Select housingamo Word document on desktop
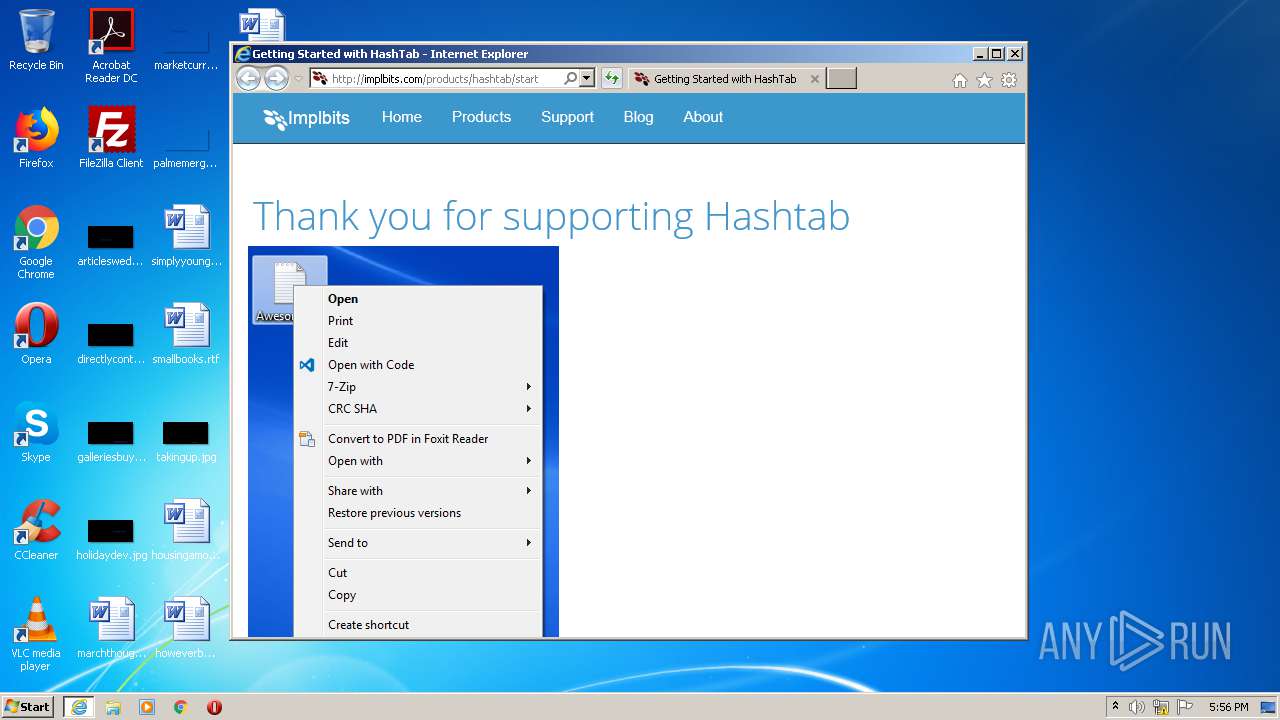The width and height of the screenshot is (1280, 720). pyautogui.click(x=186, y=530)
